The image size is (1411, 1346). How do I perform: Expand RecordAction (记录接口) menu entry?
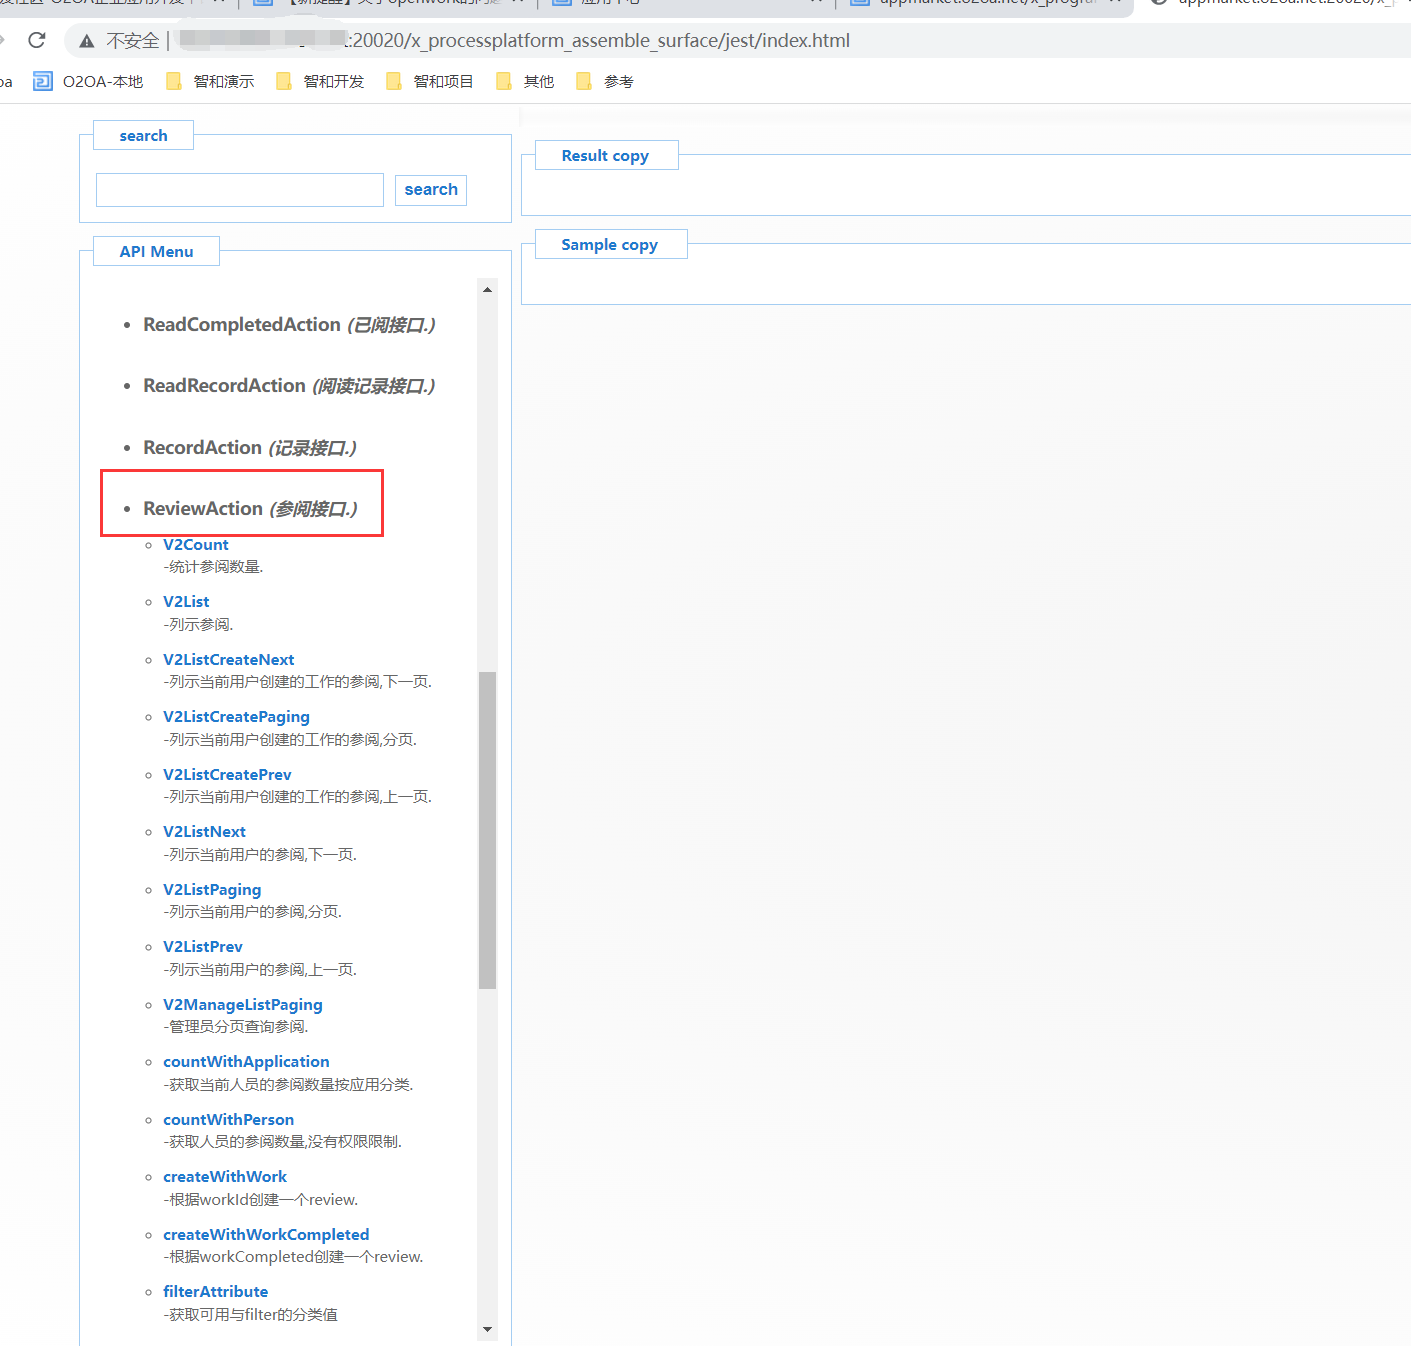click(x=250, y=448)
